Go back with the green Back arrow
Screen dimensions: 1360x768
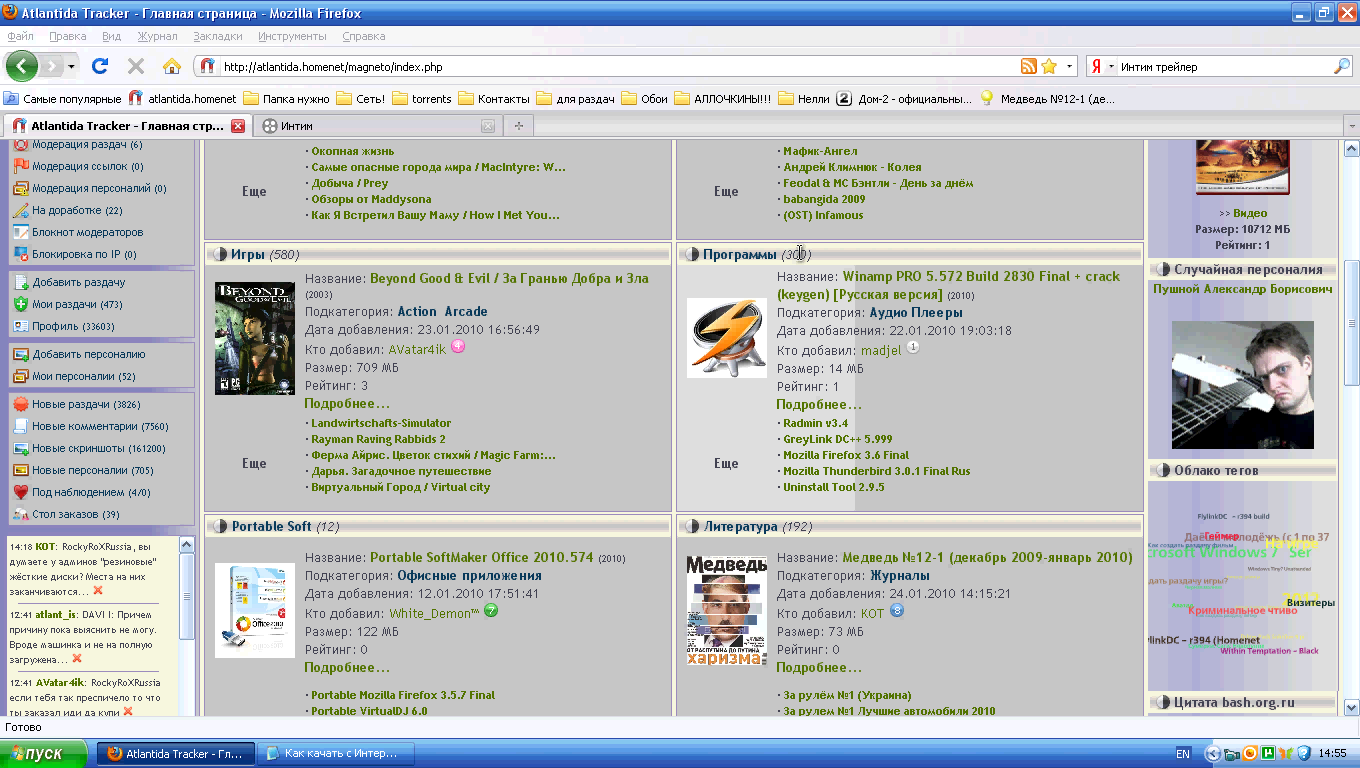22,66
